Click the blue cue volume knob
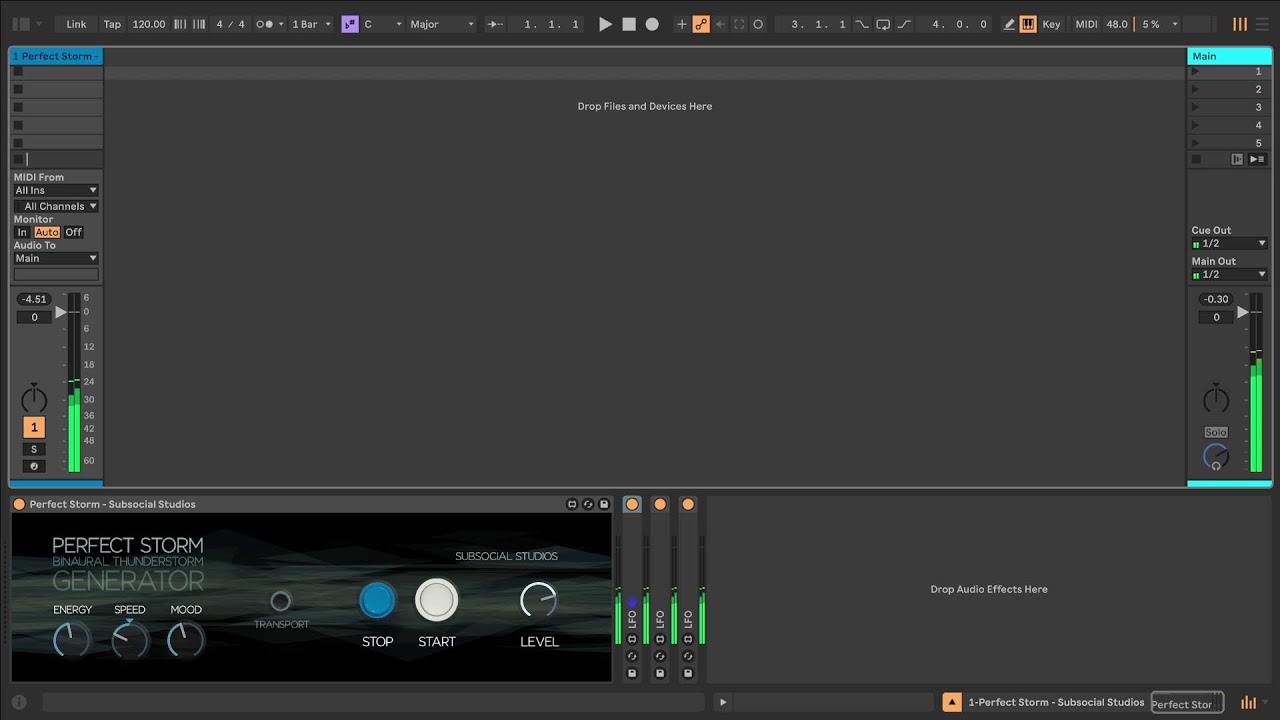Viewport: 1280px width, 720px height. 1216,458
